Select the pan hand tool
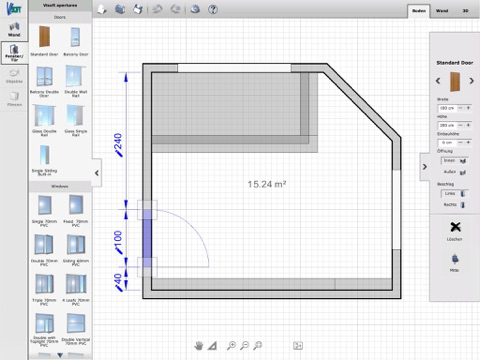 tap(199, 346)
